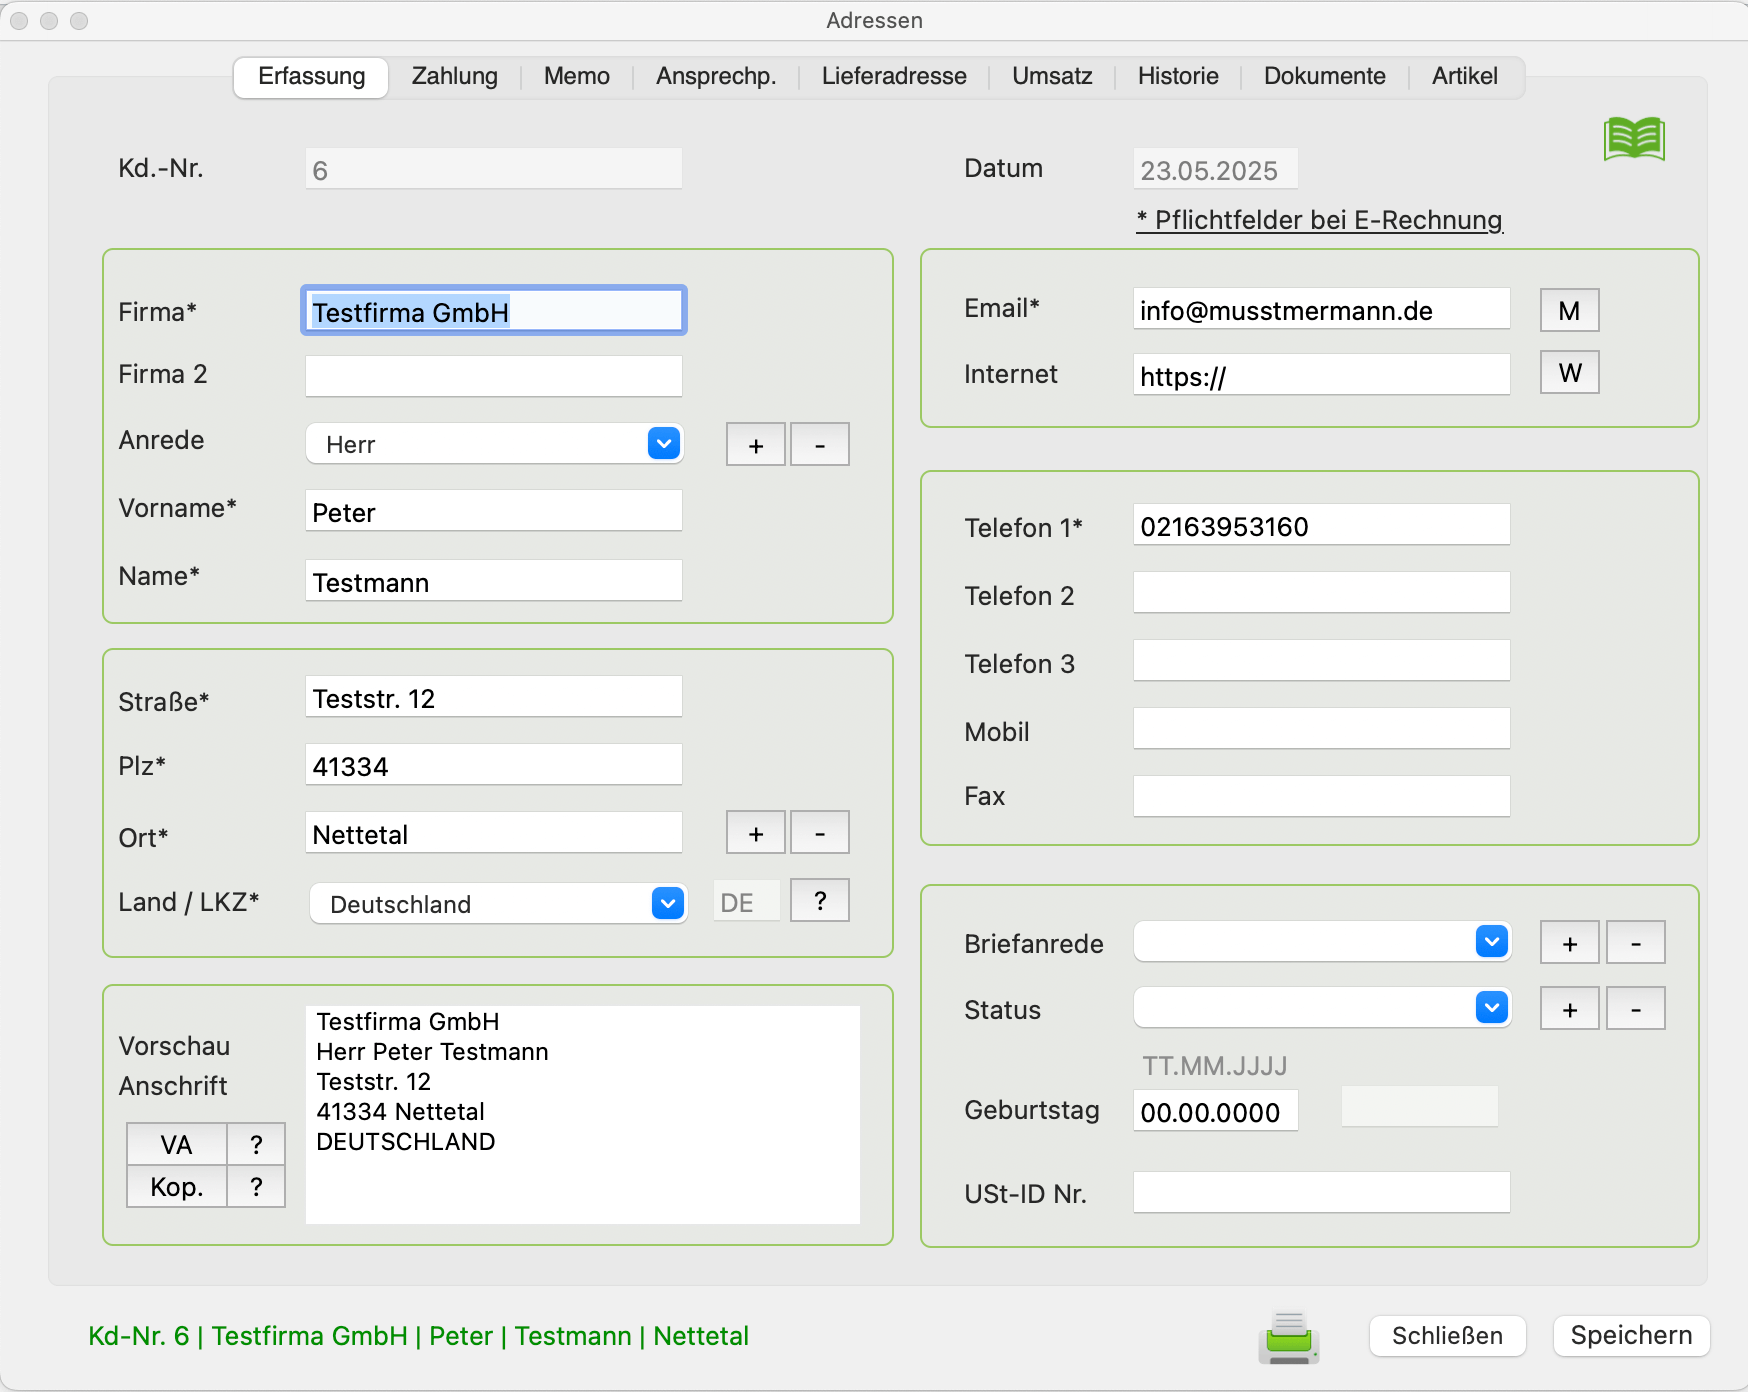Click the green printer icon
1748x1392 pixels.
tap(1289, 1338)
